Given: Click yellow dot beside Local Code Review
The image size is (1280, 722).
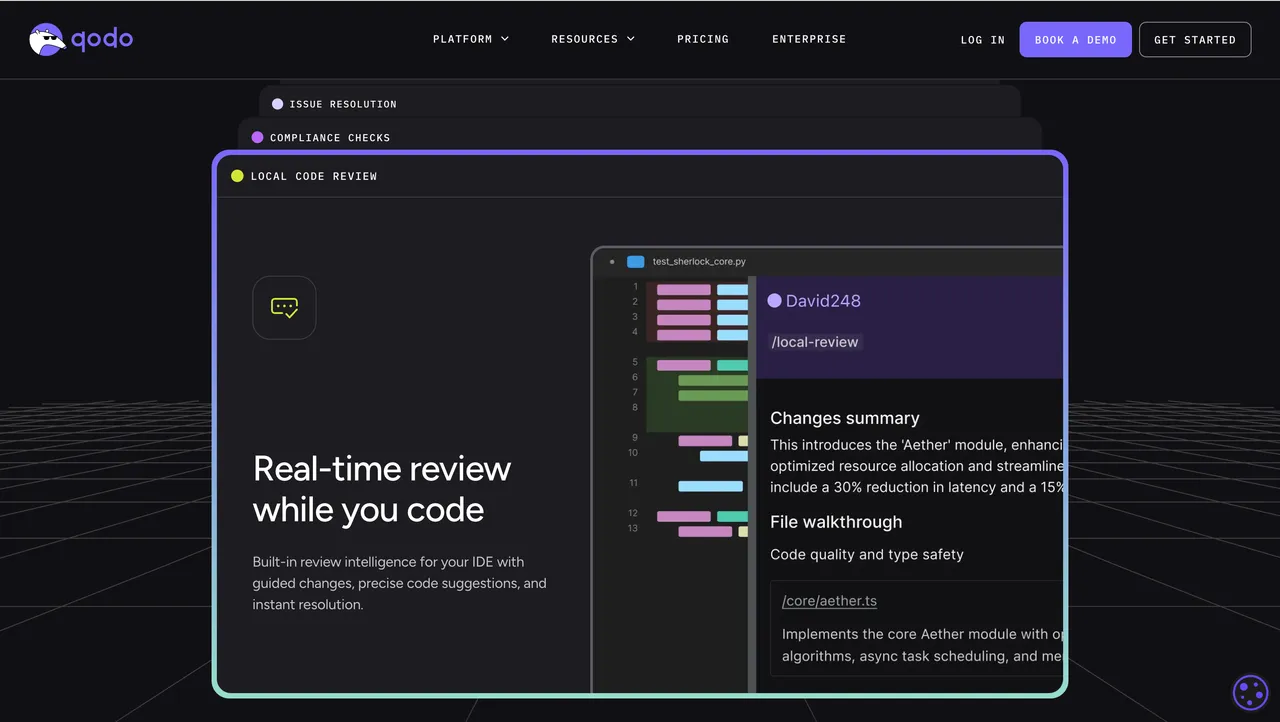Looking at the screenshot, I should pos(237,176).
